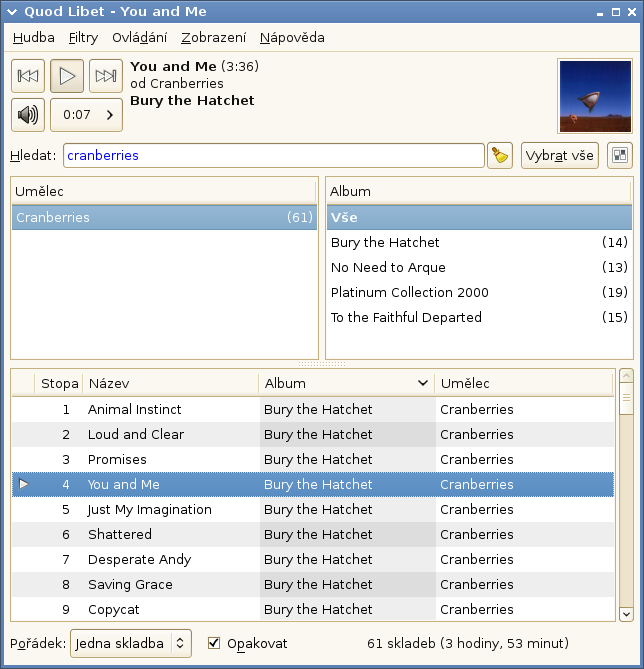The width and height of the screenshot is (644, 669).
Task: Open the Nápověda menu
Action: pyautogui.click(x=292, y=38)
